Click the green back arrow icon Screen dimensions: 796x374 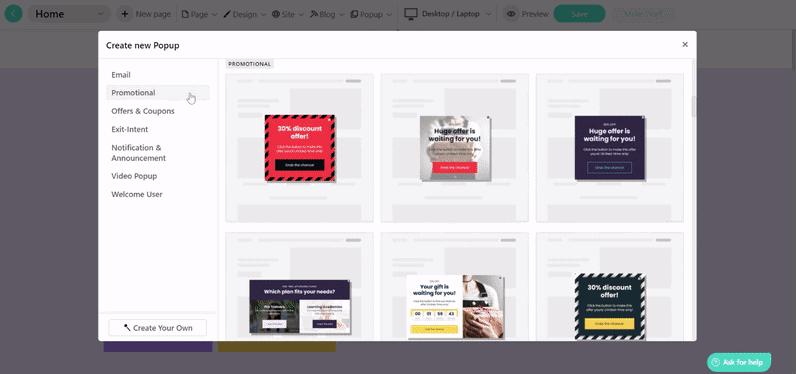(x=14, y=14)
